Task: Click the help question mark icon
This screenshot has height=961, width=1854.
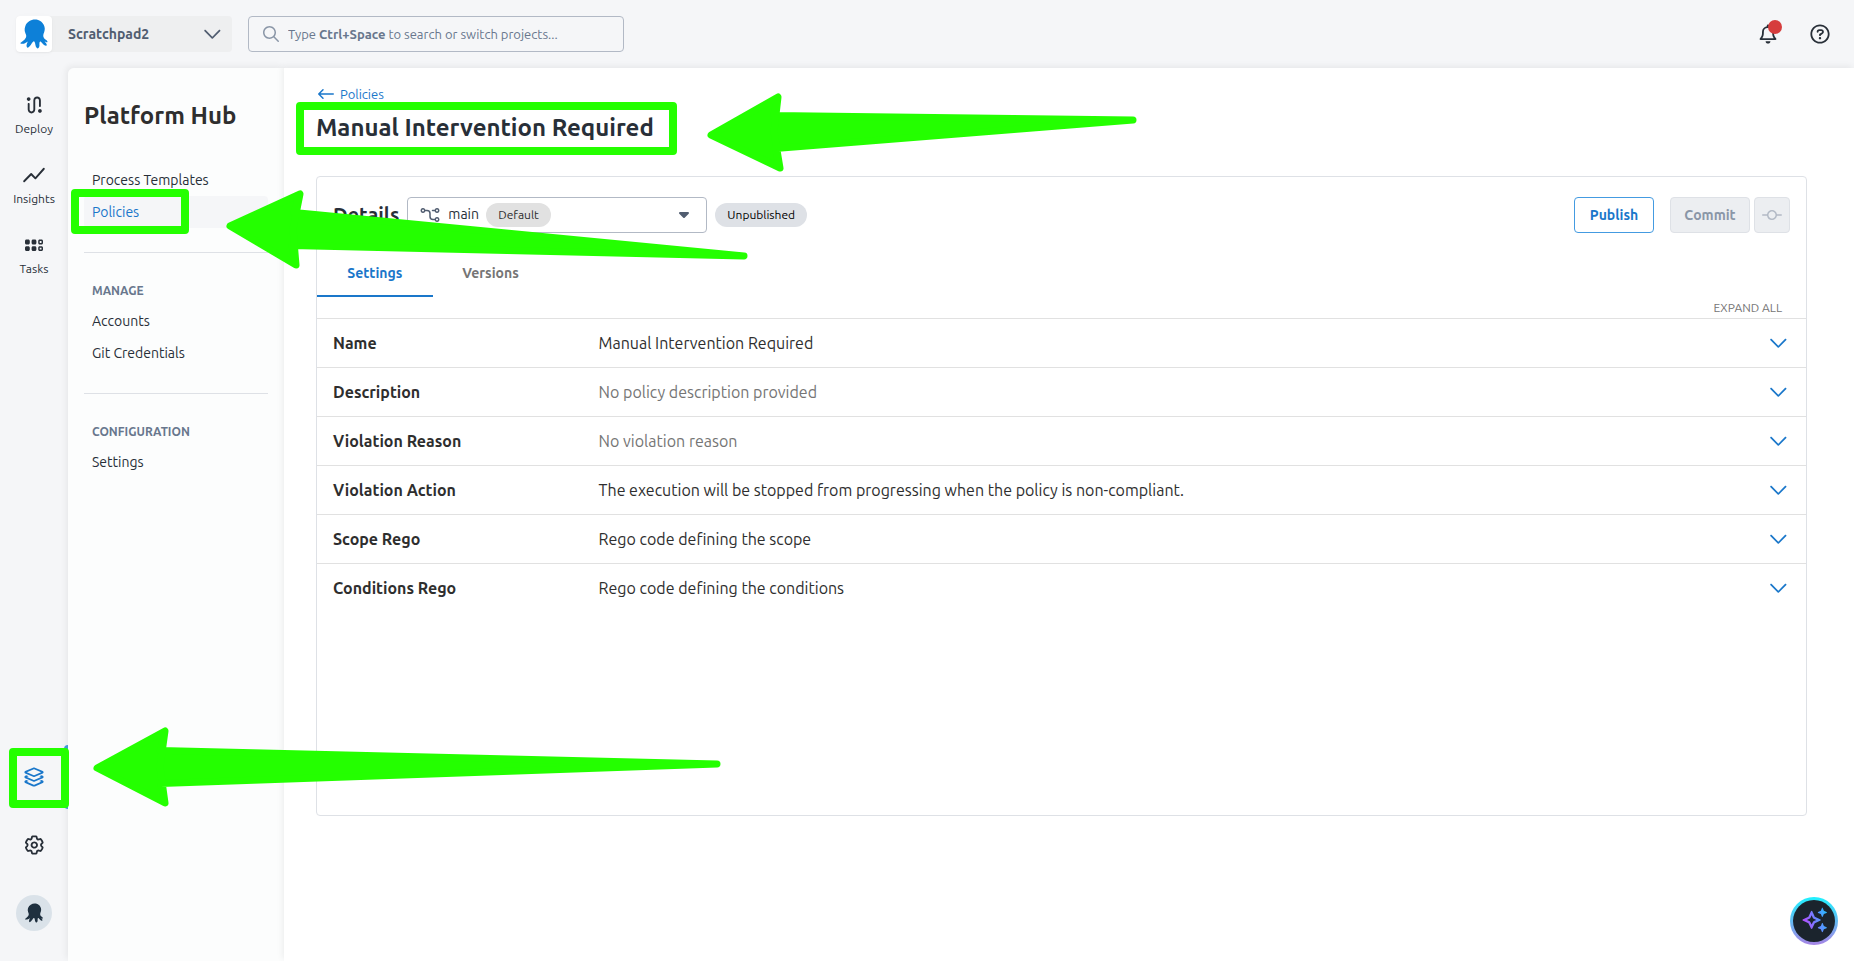Action: point(1819,33)
